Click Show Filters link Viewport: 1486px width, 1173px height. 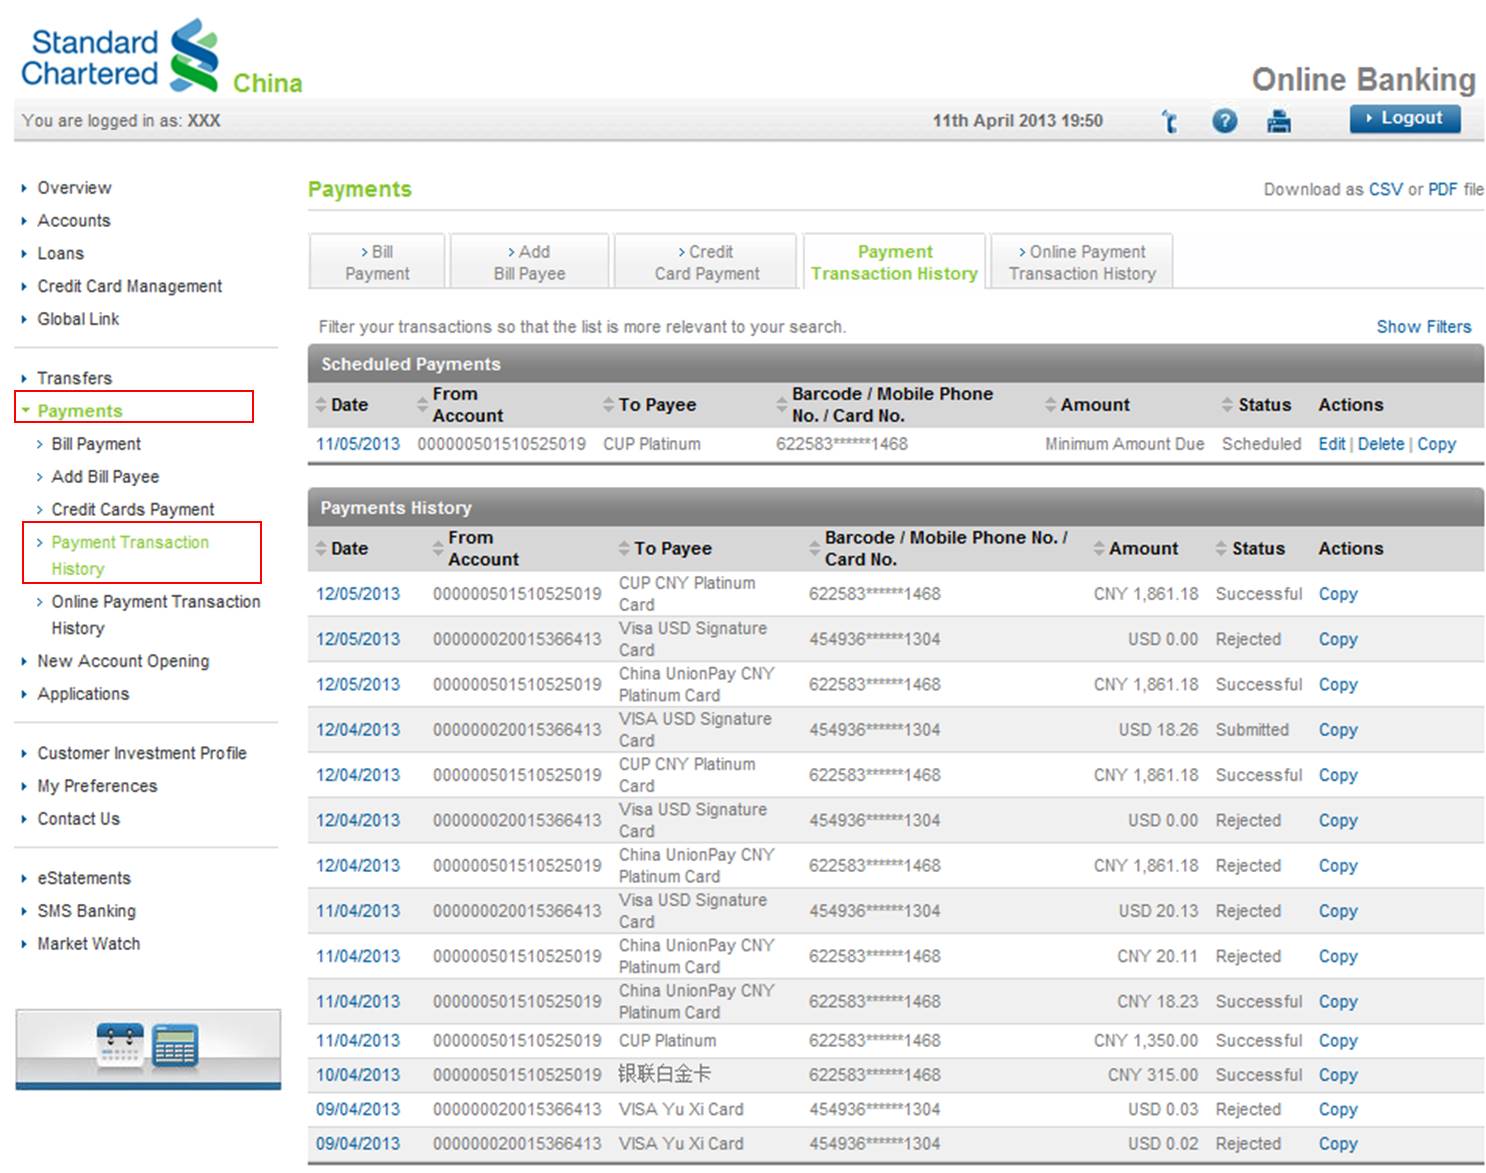(1423, 327)
